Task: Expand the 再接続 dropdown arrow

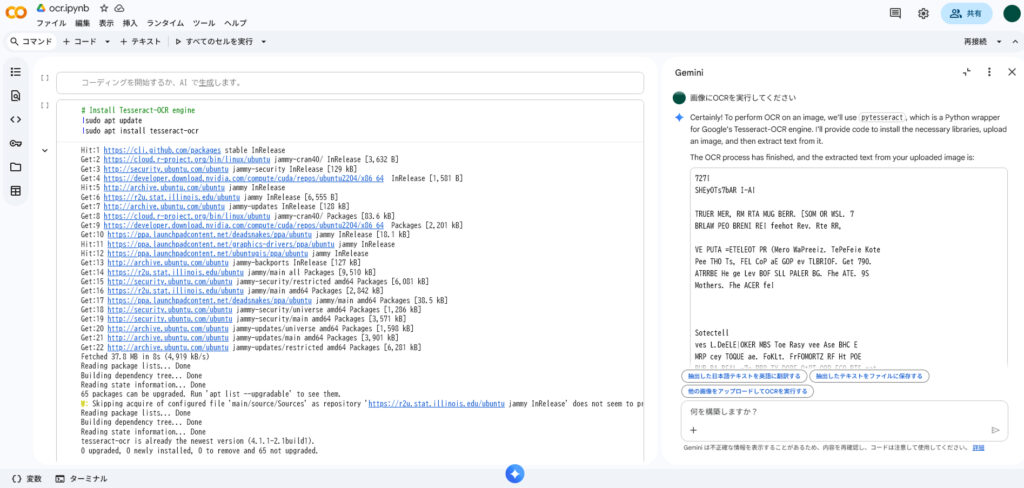Action: coord(996,42)
